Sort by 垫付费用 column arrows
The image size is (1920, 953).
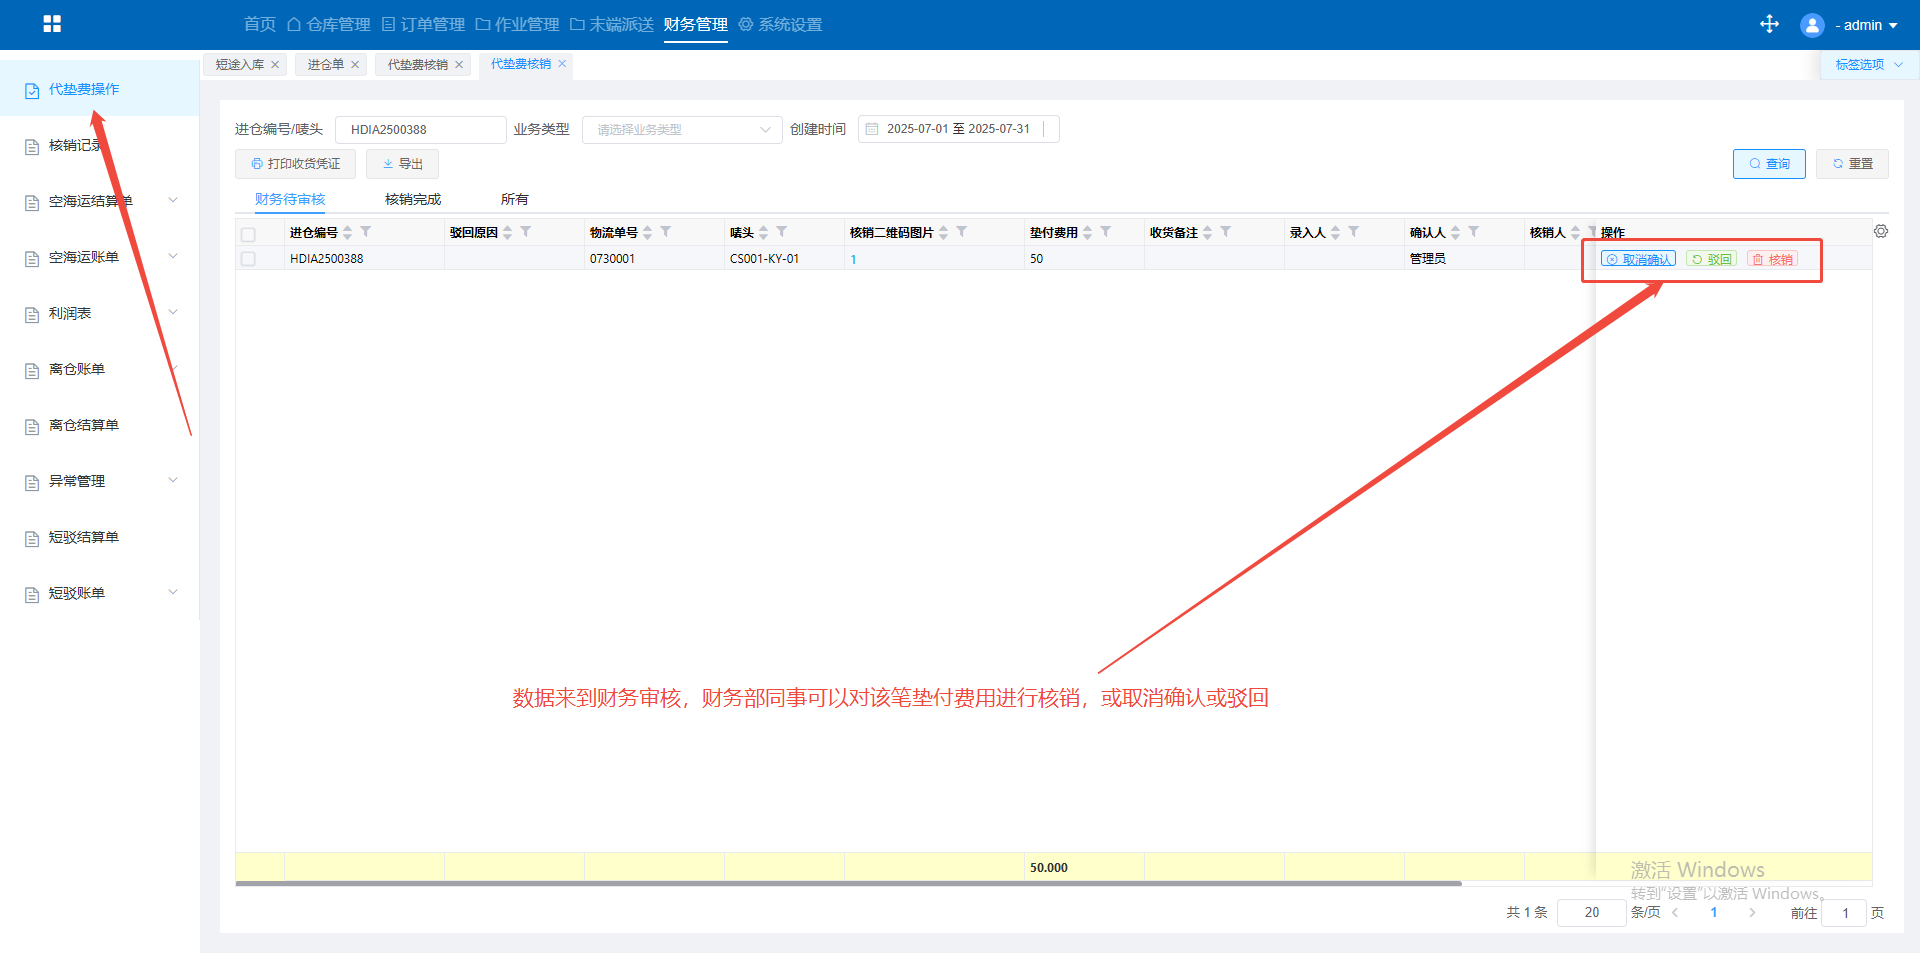(1088, 232)
